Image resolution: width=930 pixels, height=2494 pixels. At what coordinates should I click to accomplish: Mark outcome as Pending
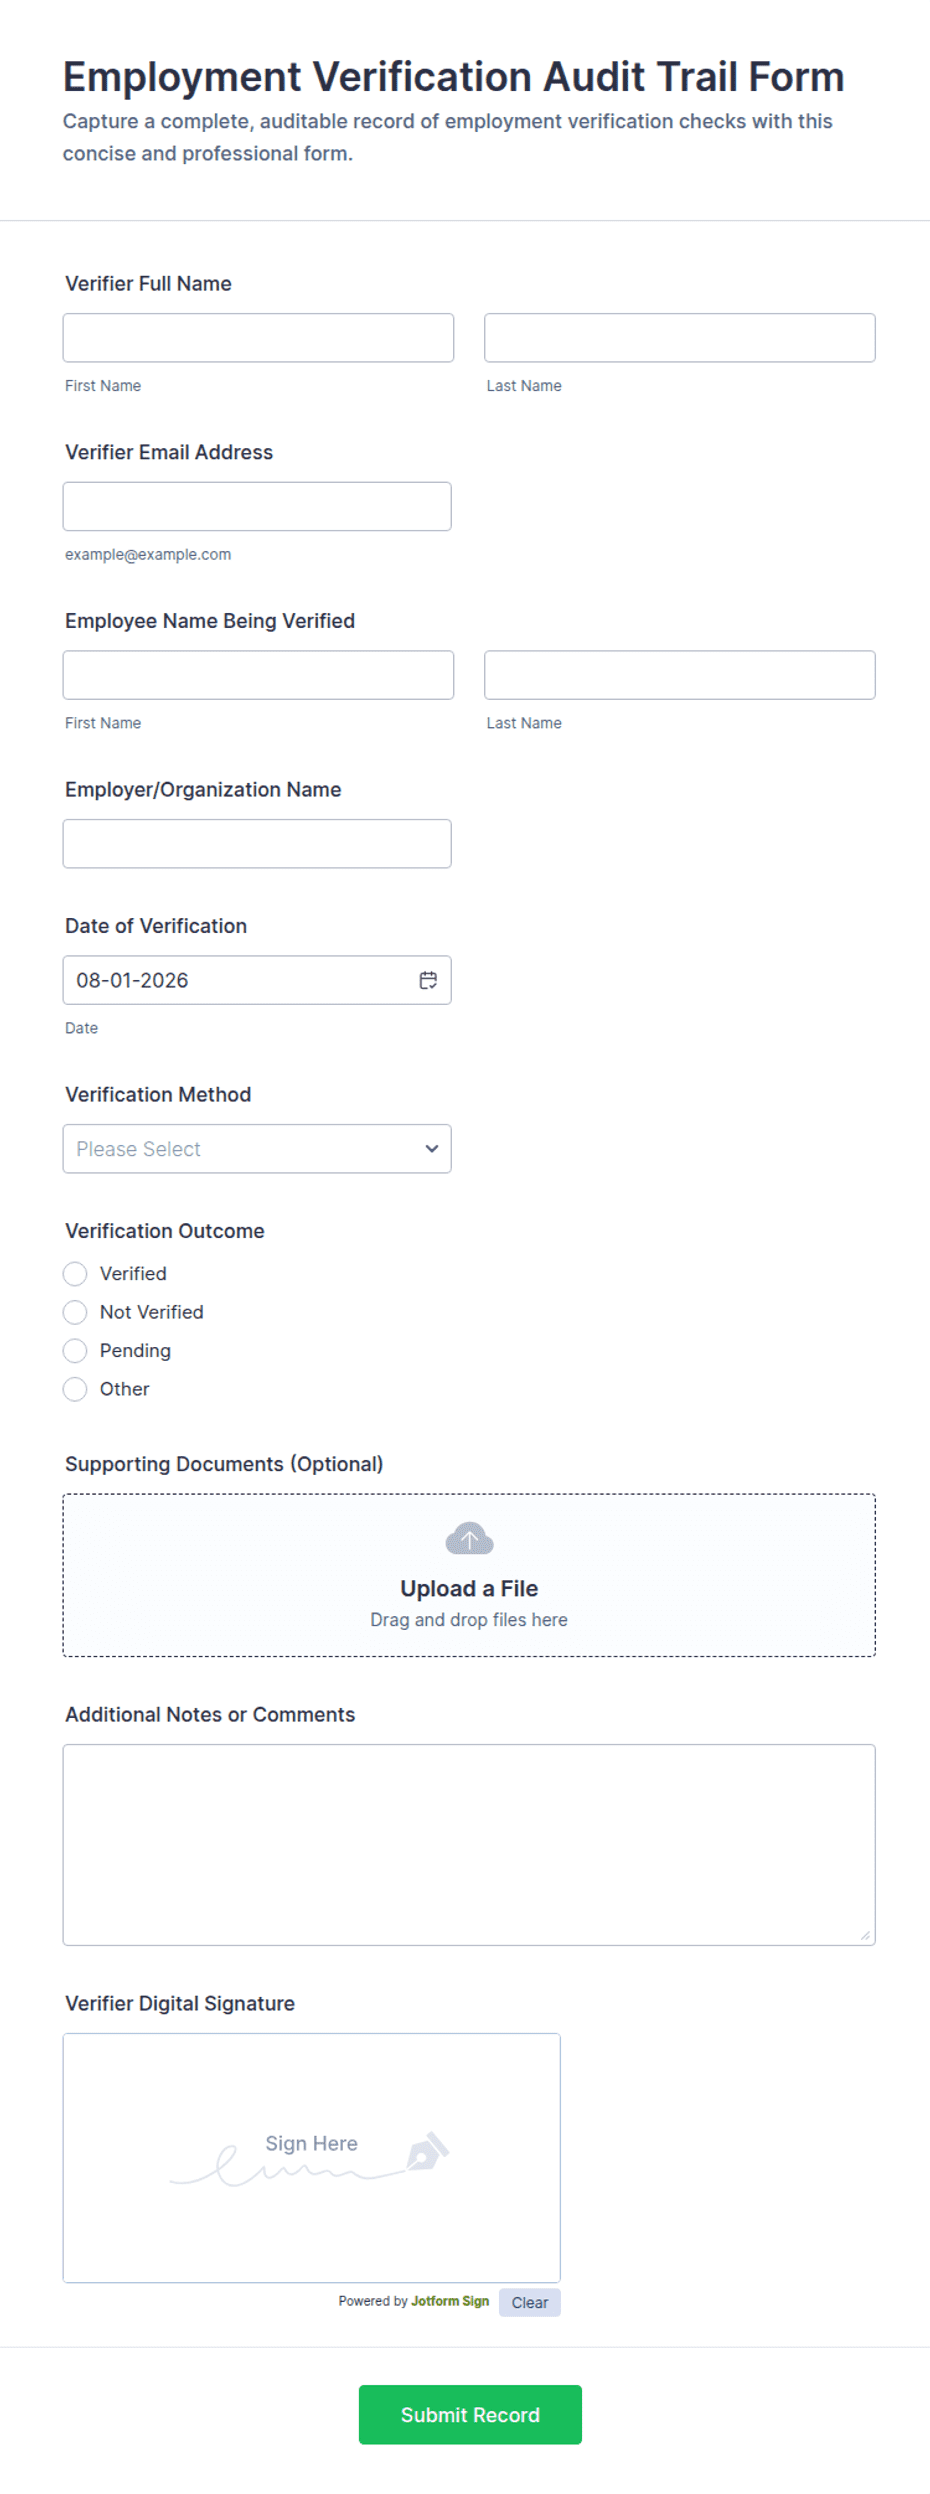pos(75,1351)
